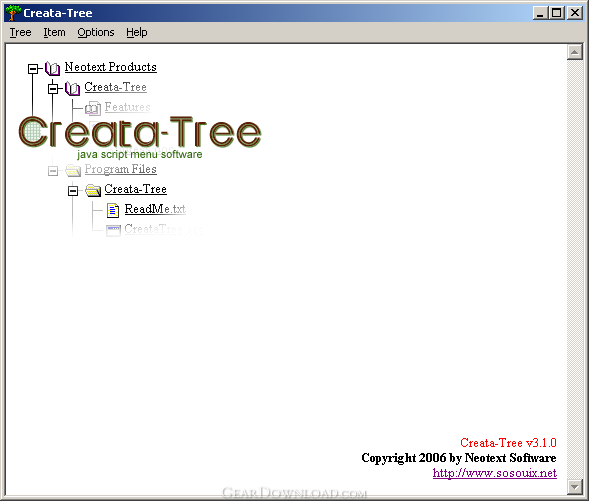Viewport: 589px width, 501px height.
Task: Click the ReadMe.txt document icon
Action: click(113, 210)
